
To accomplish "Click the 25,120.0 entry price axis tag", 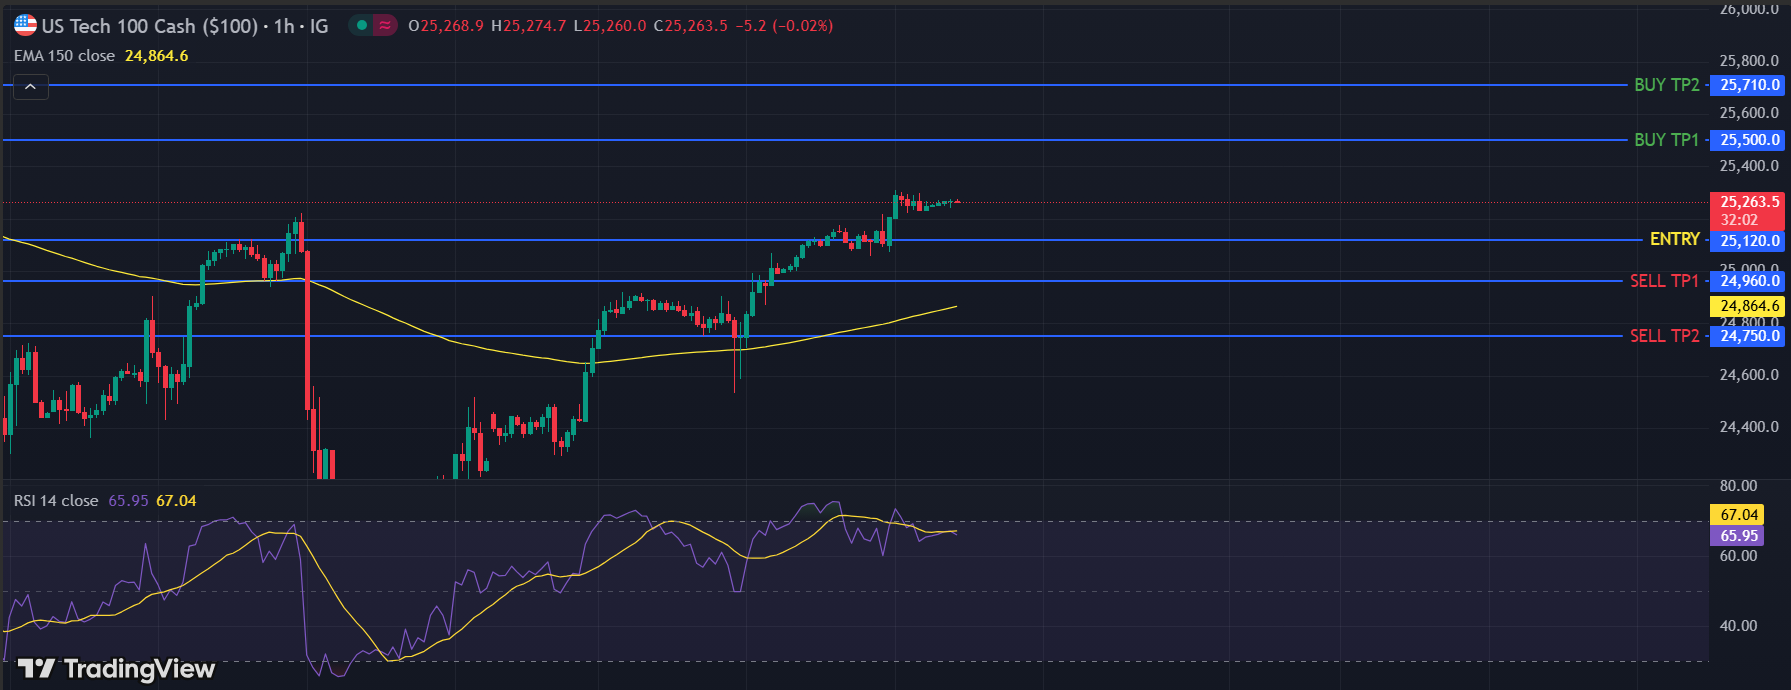I will (1748, 241).
